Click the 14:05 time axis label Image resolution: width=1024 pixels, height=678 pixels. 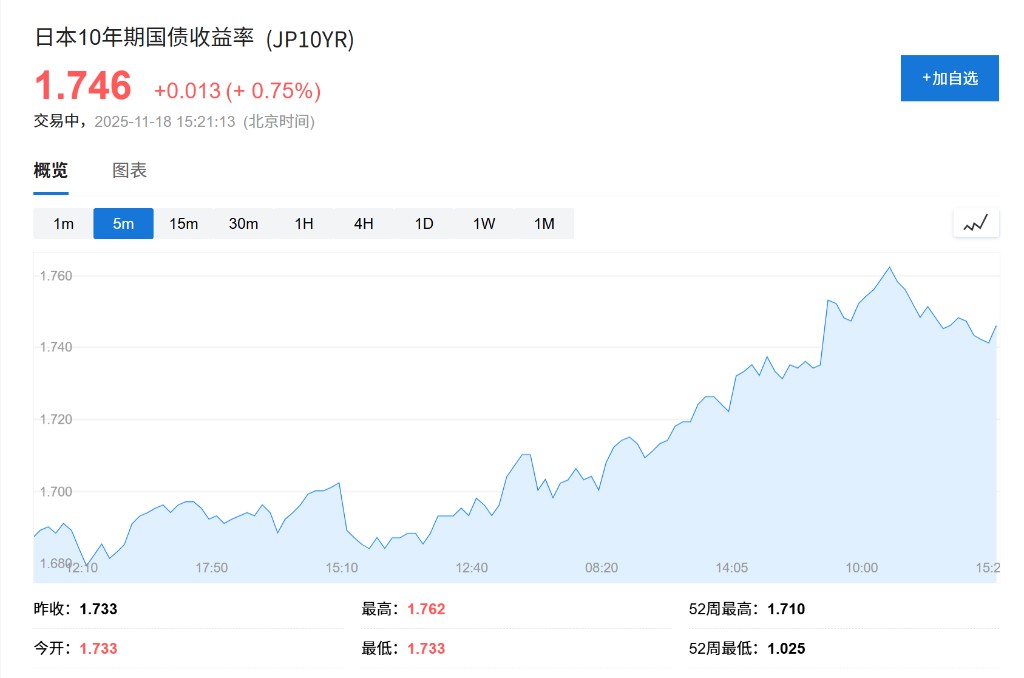click(x=731, y=568)
